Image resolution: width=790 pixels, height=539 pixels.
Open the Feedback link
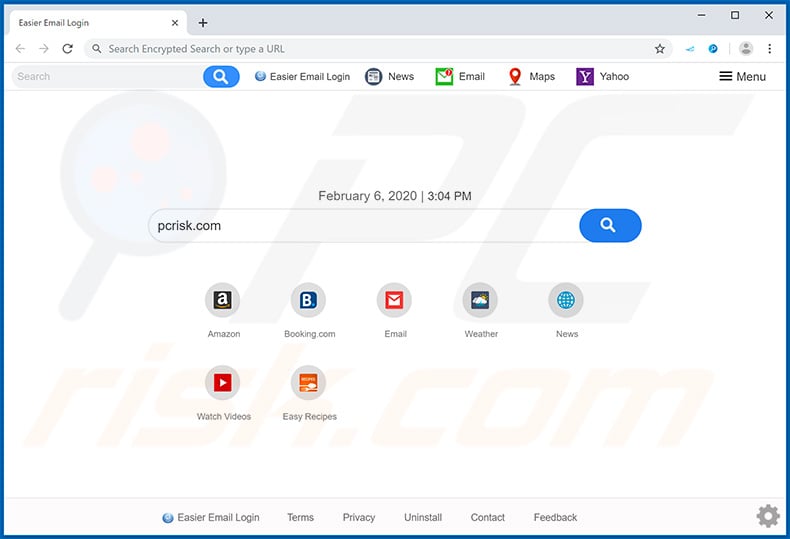(555, 517)
